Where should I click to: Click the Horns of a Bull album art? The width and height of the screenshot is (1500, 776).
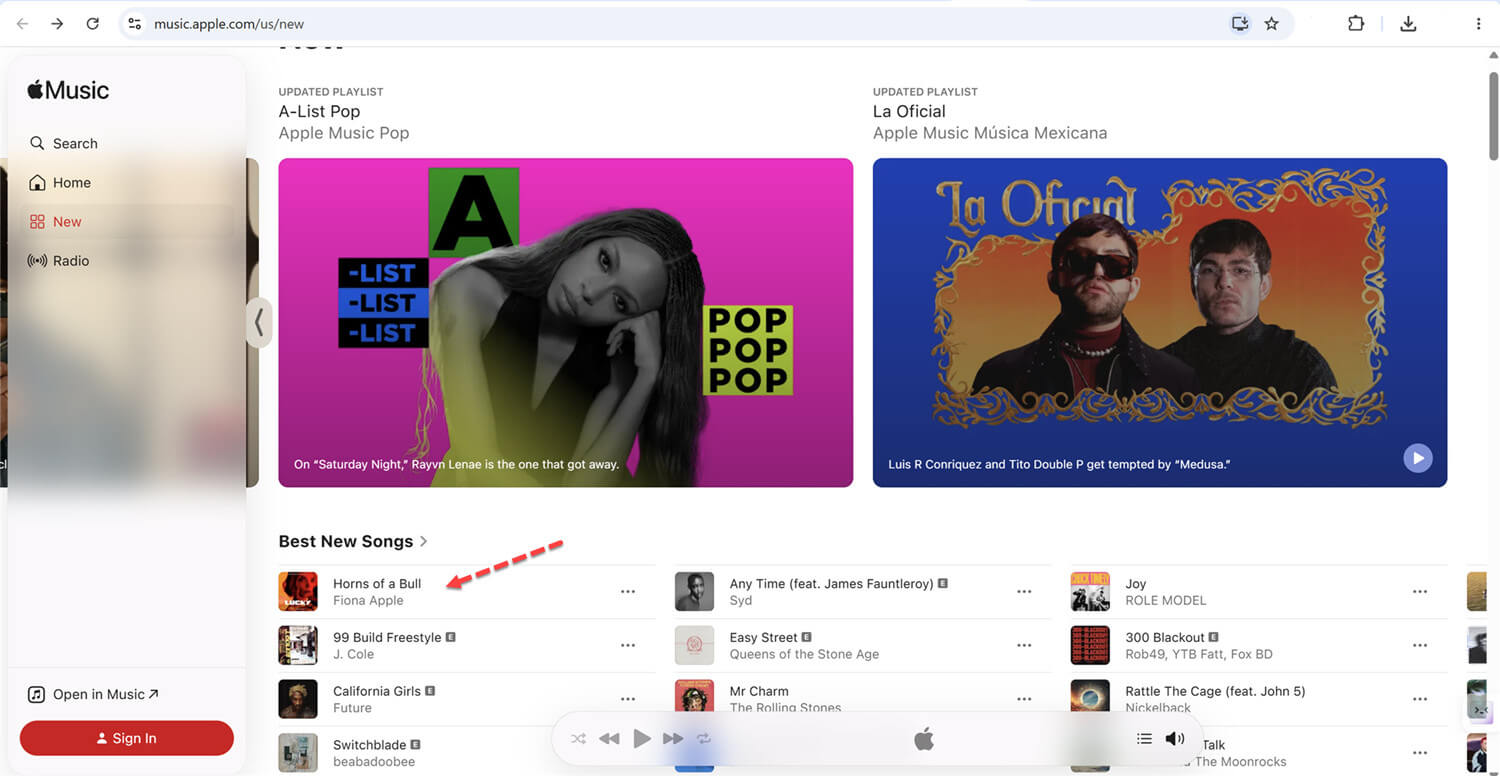click(298, 591)
